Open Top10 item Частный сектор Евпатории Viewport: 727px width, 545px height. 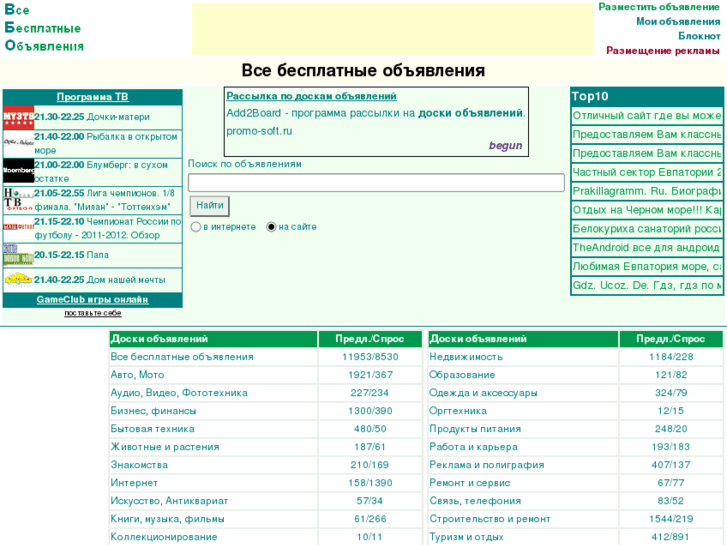point(647,172)
